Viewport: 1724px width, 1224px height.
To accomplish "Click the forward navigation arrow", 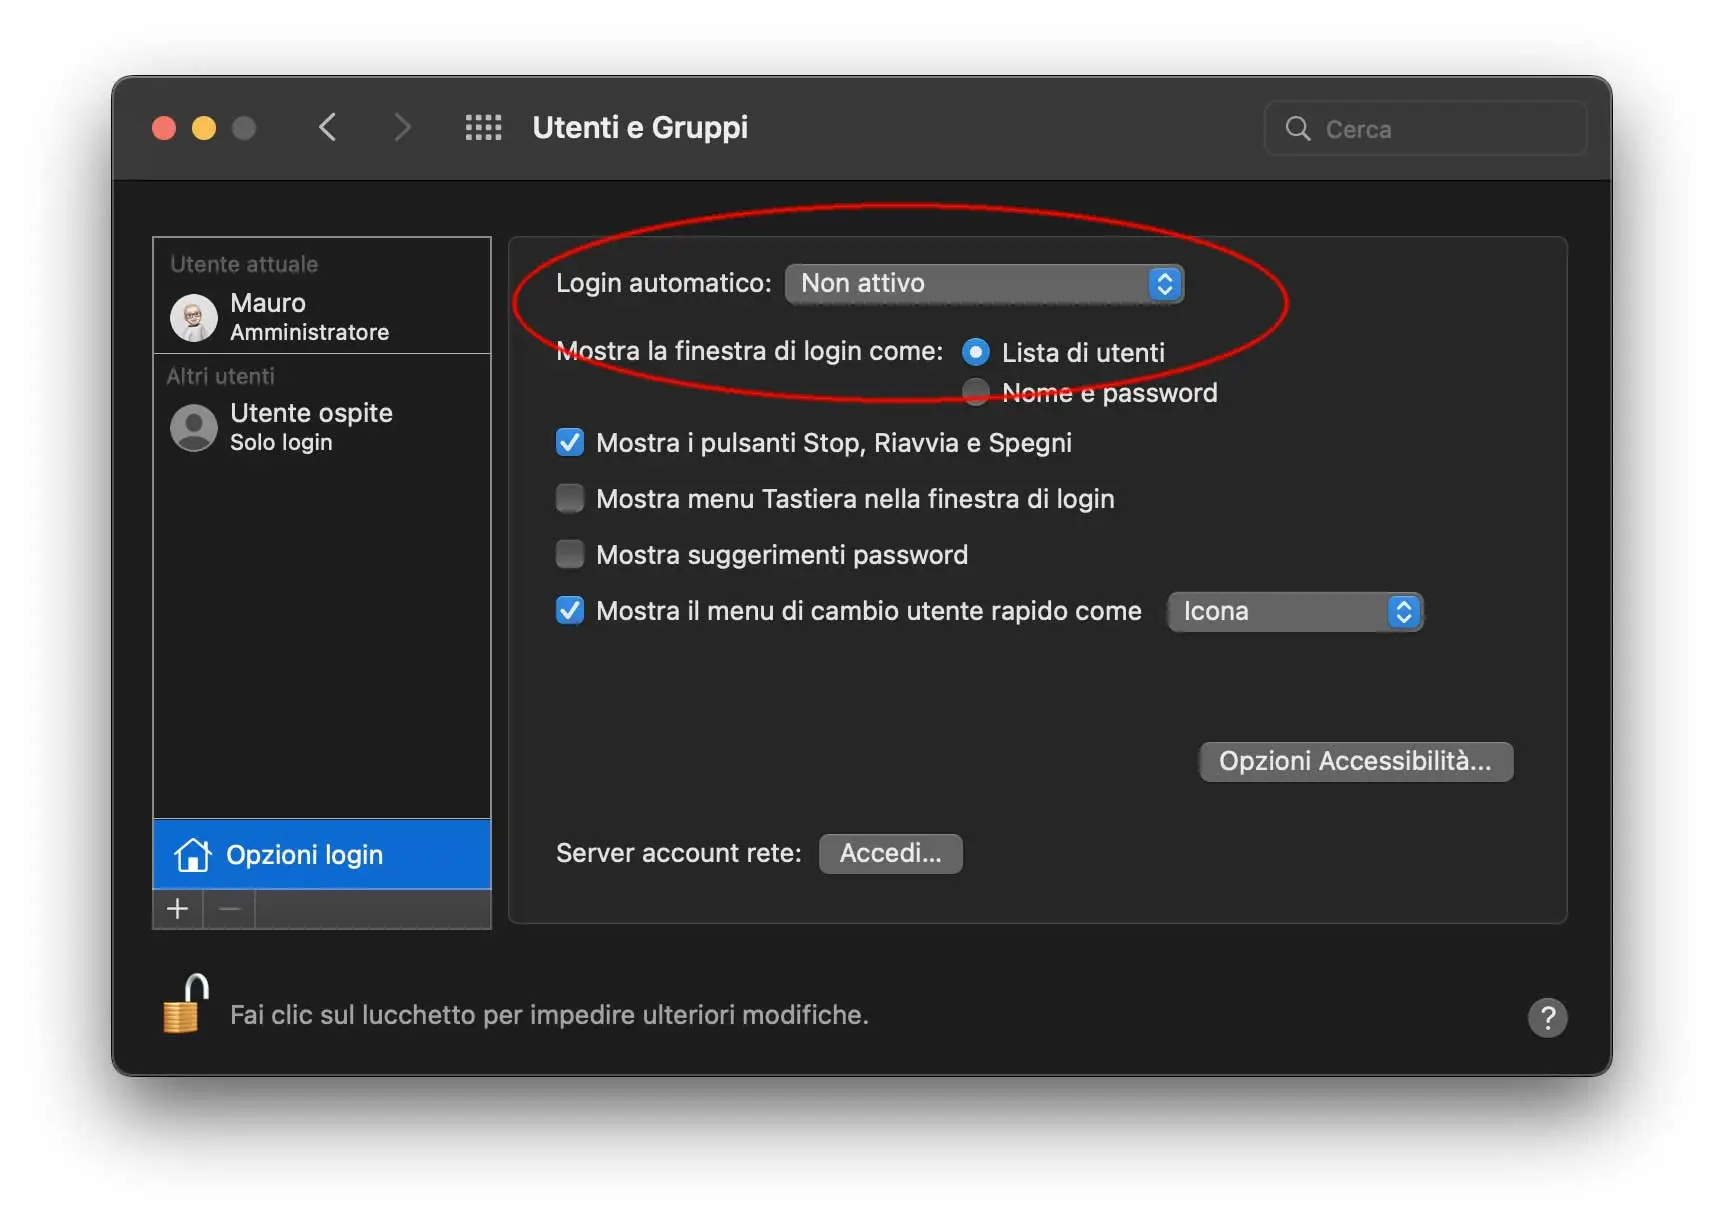I will [x=402, y=127].
